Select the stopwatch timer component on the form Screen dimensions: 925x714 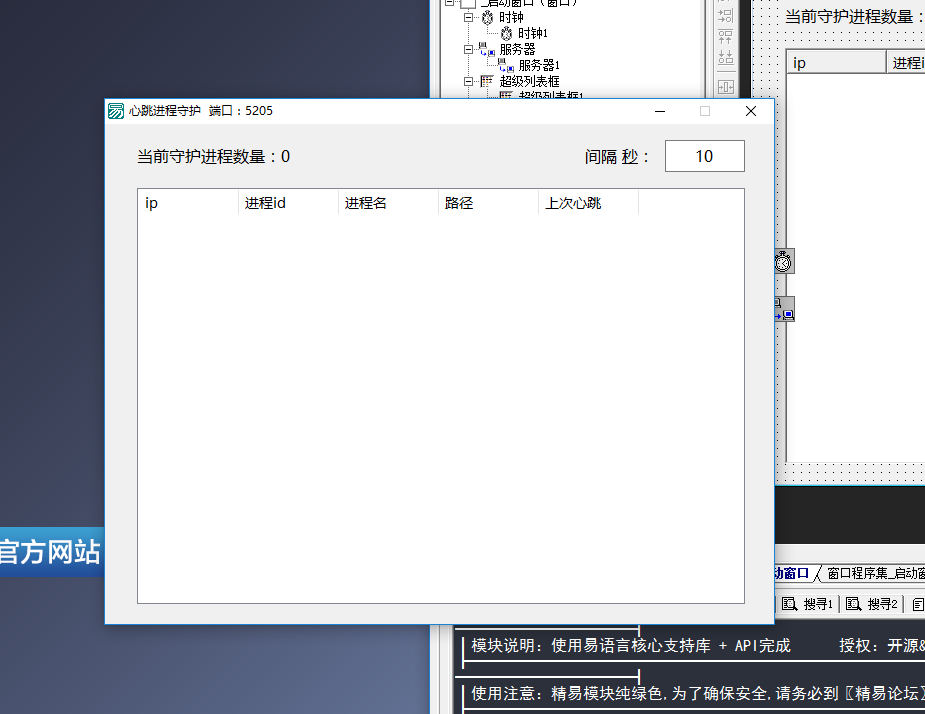(783, 261)
